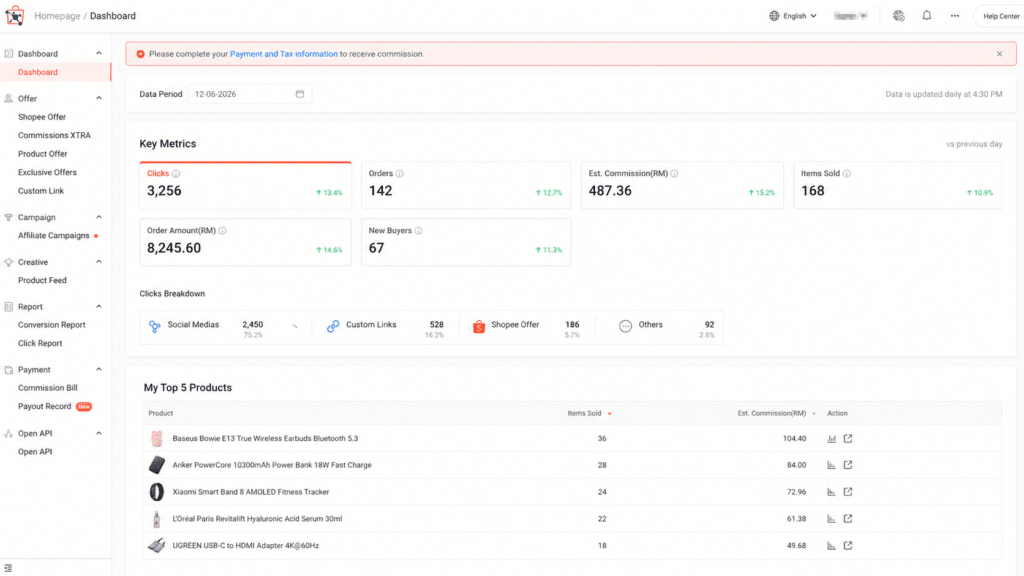Screen dimensions: 1024x576
Task: Open share link for UGREEN USB-C adapter
Action: coord(848,545)
